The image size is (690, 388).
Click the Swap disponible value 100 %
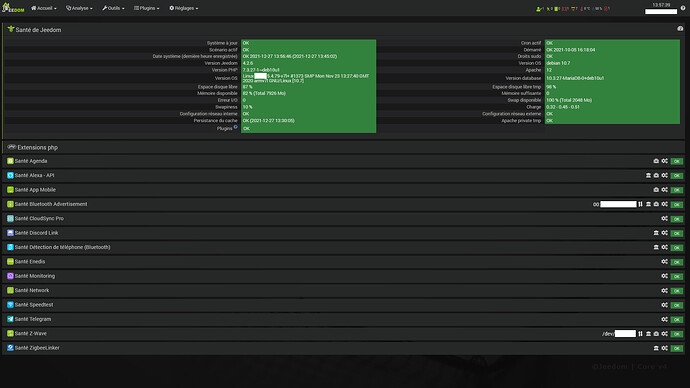coord(569,100)
